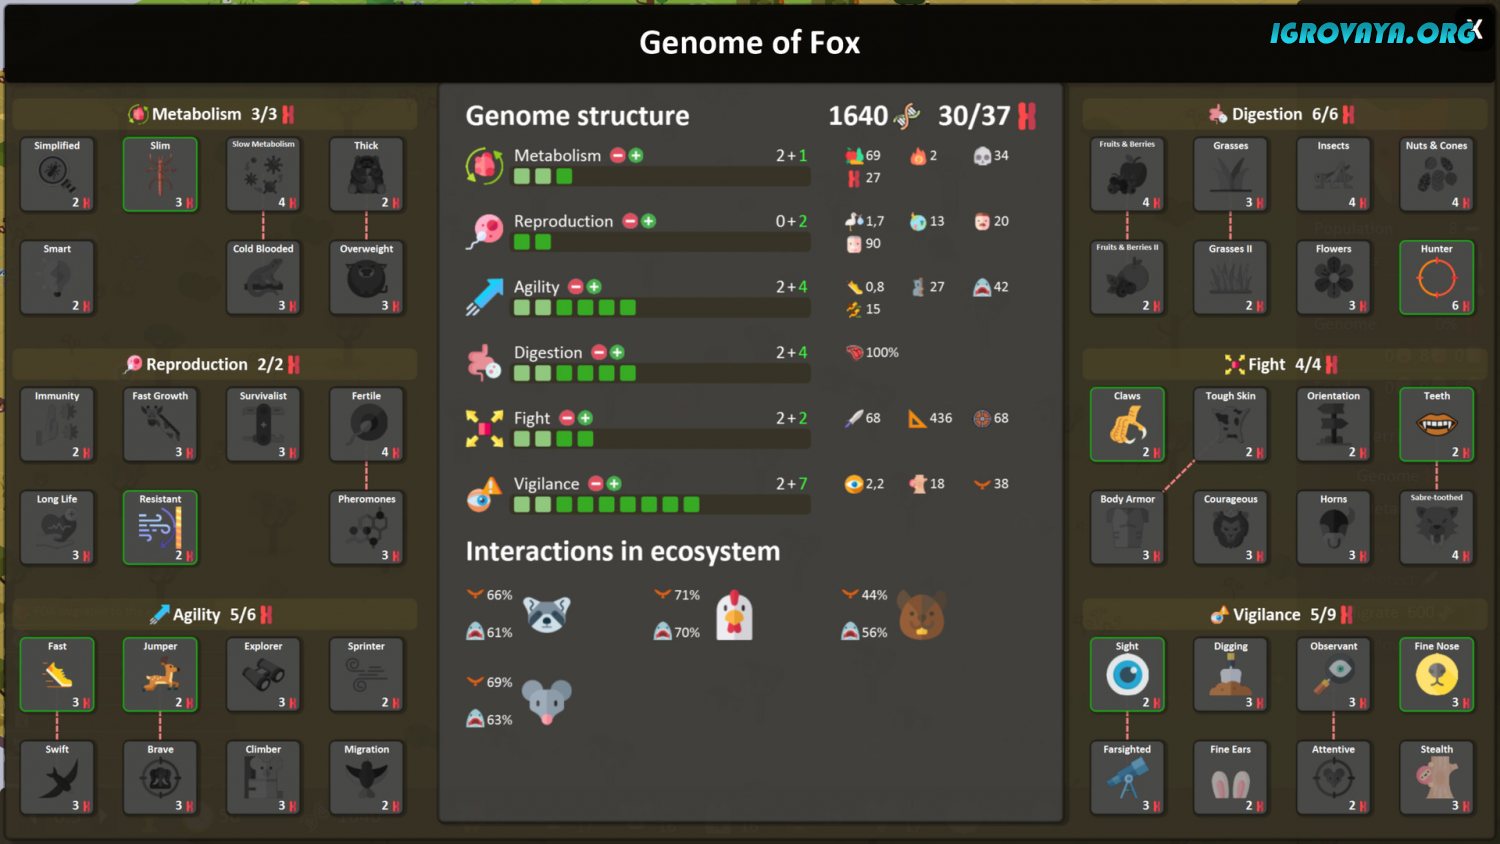
Task: Choose the Jumper agility gene
Action: coord(160,674)
